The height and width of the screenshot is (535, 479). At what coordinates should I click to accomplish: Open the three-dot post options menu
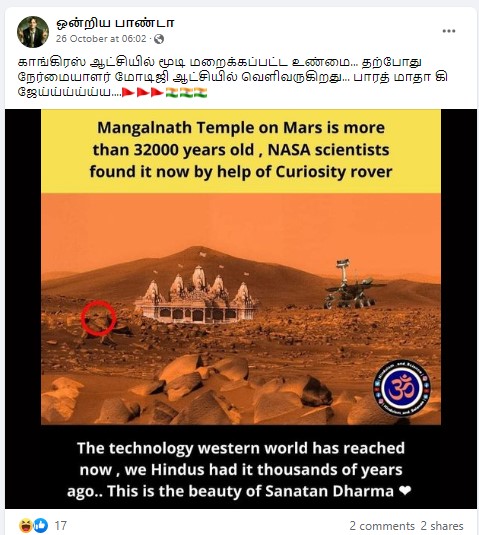pyautogui.click(x=449, y=31)
